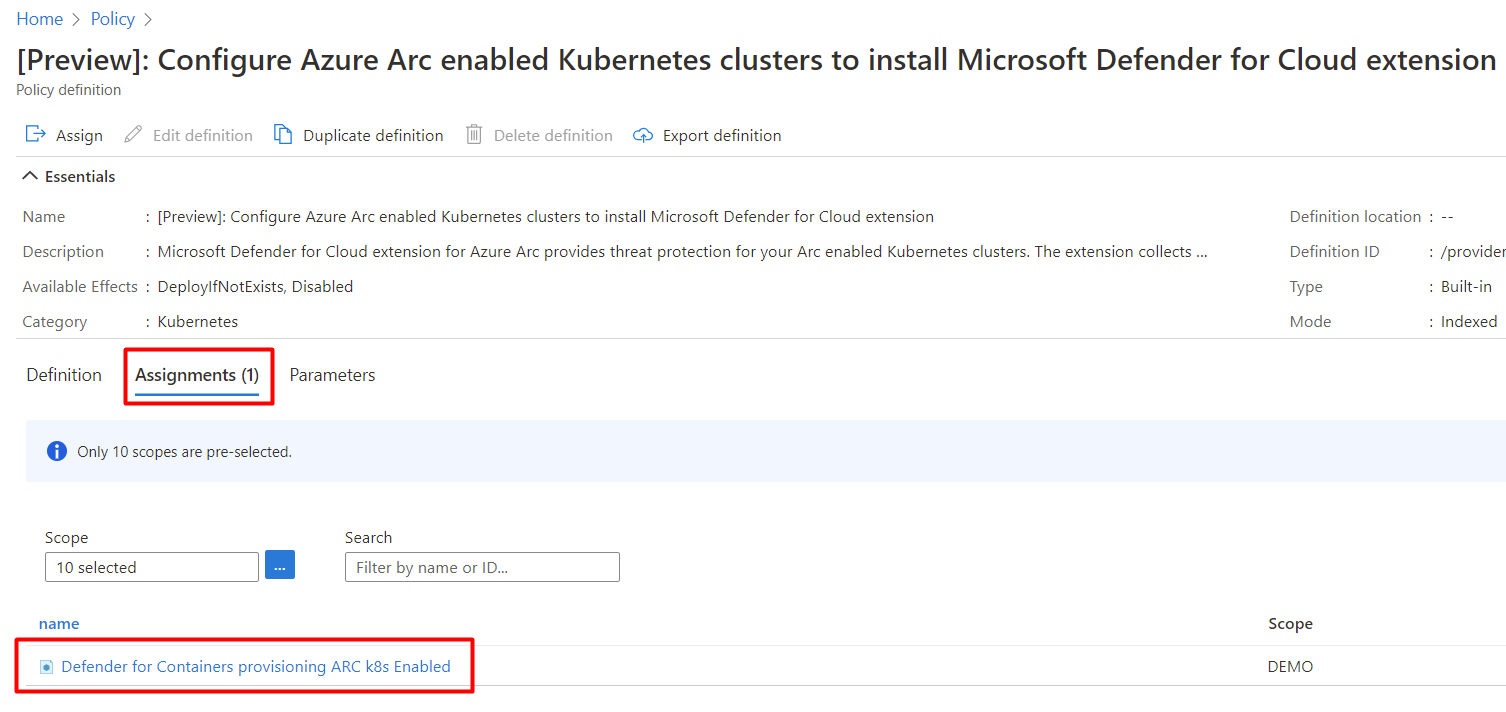Screen dimensions: 1506x712
Task: Click the blue info icon in the banner
Action: 57,451
